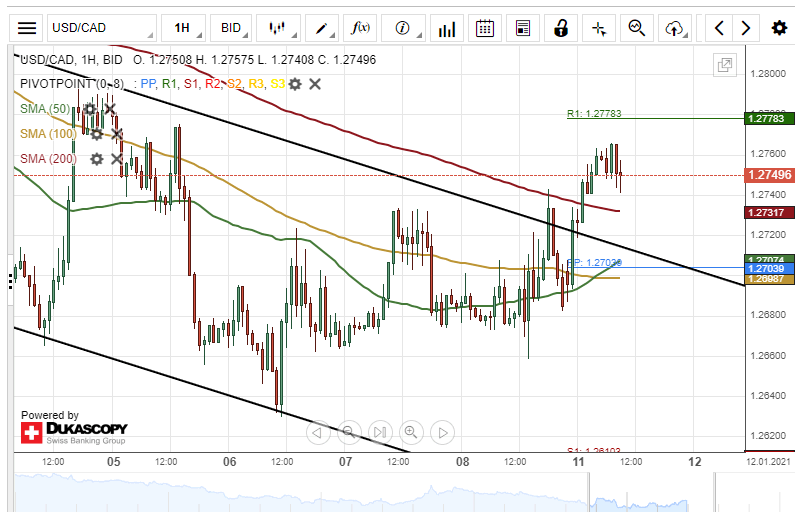The image size is (799, 521).
Task: Switch the BID price side dropdown
Action: pos(231,28)
